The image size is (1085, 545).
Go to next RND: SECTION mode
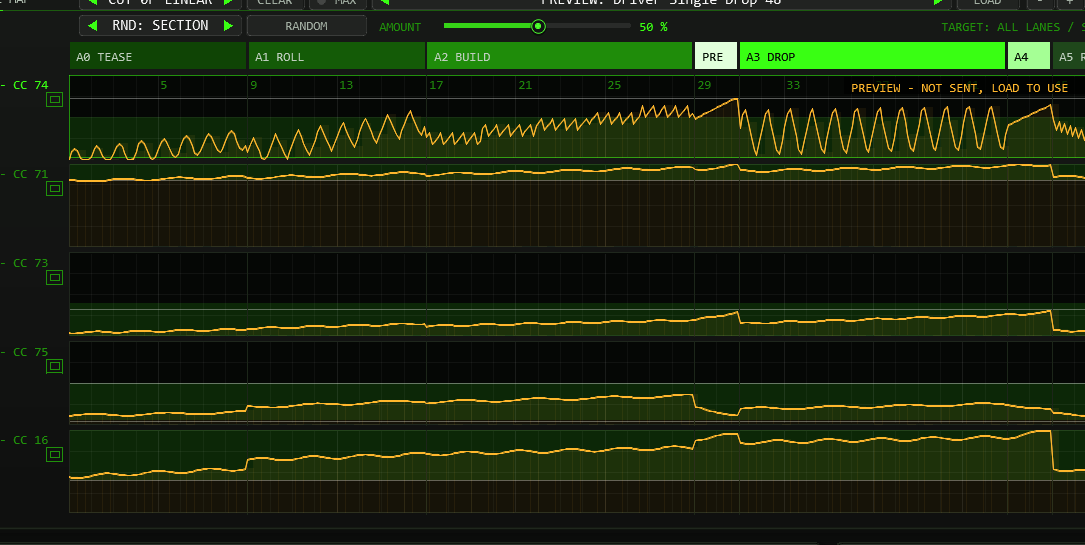click(x=228, y=26)
